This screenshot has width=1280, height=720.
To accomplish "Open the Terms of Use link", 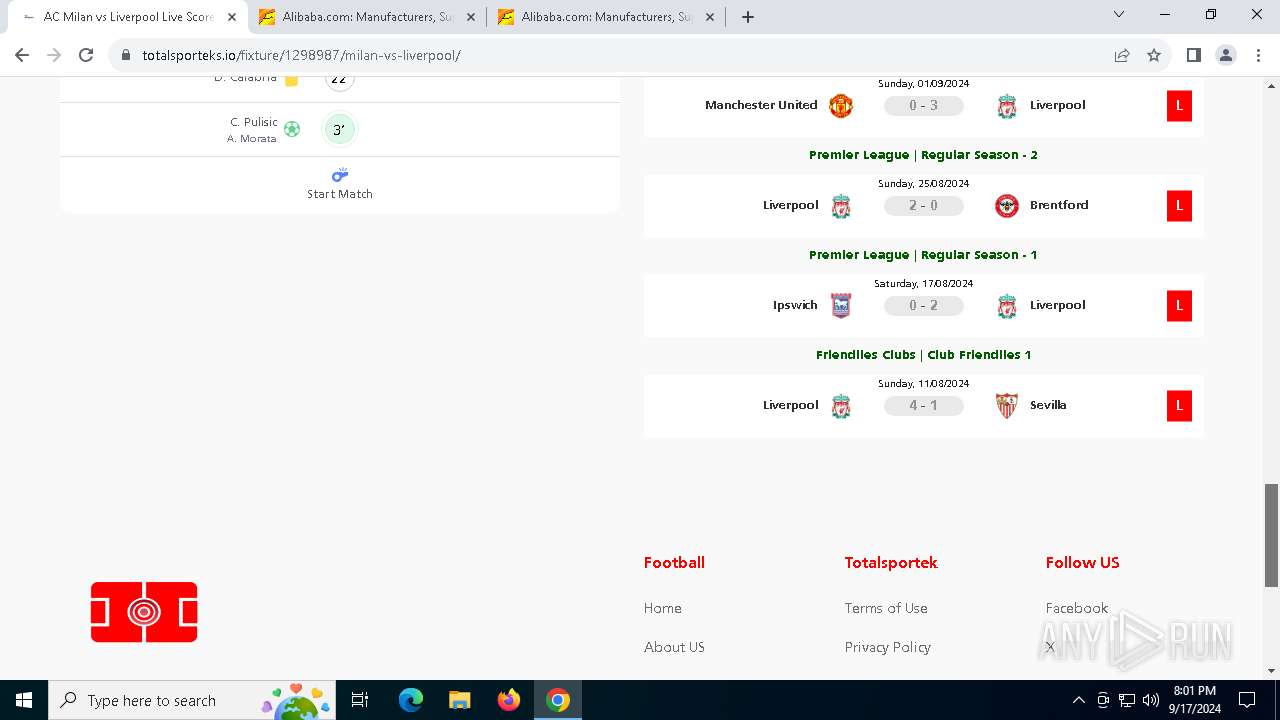I will 886,608.
